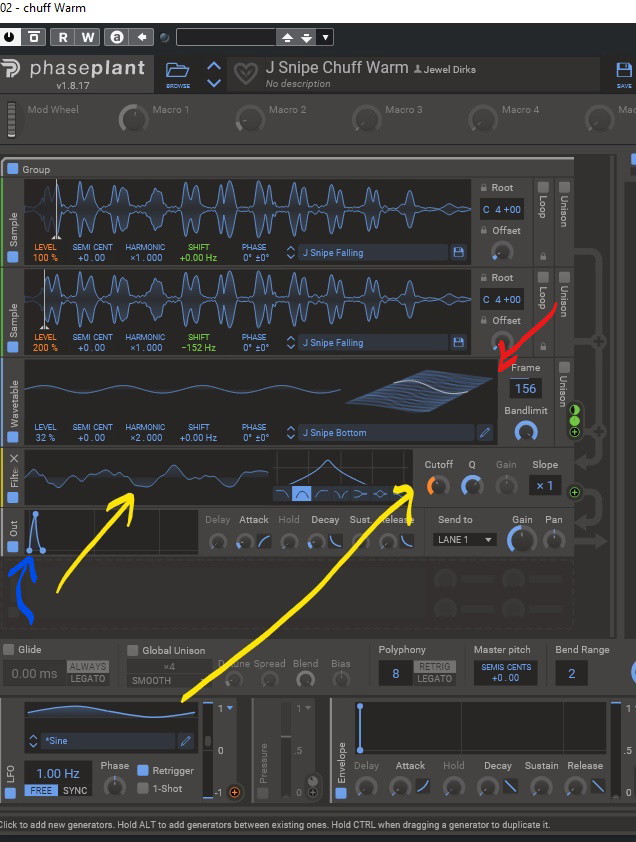The height and width of the screenshot is (842, 636).
Task: Click the Bend Range value 2
Action: pos(572,673)
